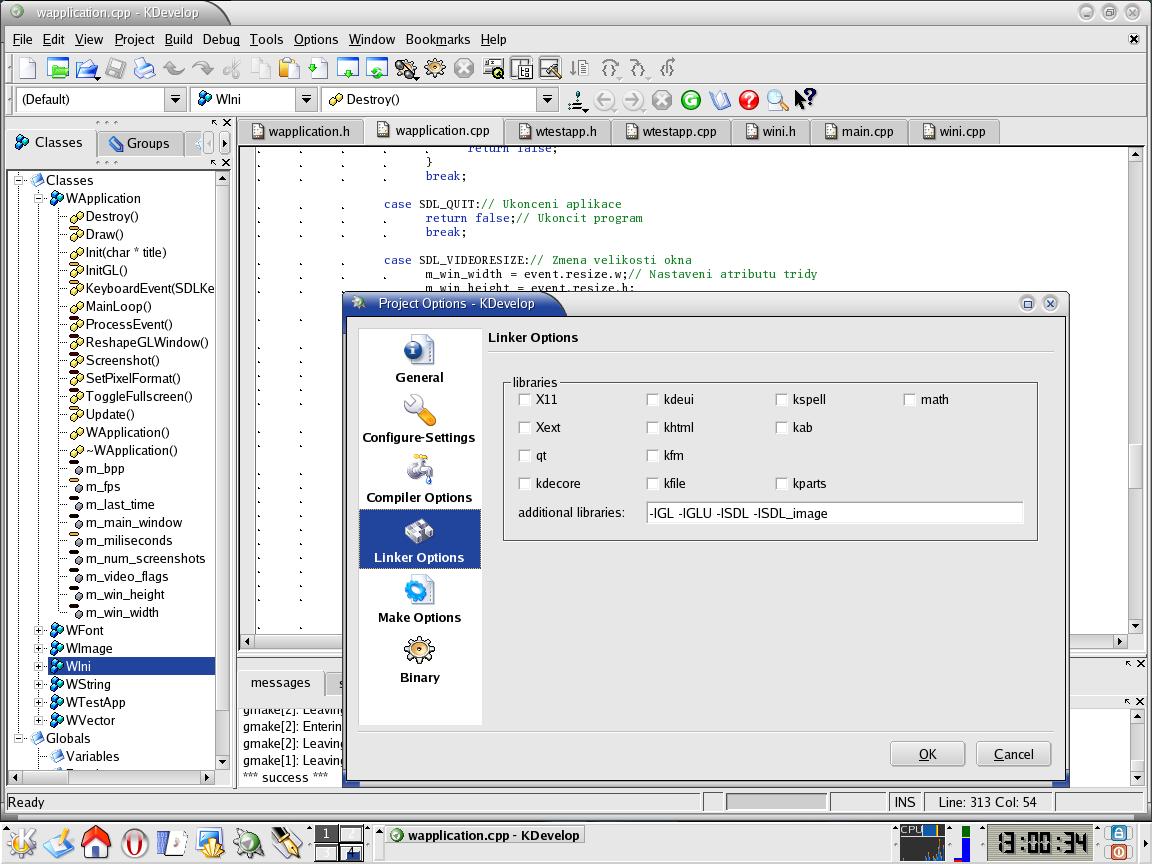Expand the WString class node
This screenshot has height=864, width=1152.
click(39, 685)
